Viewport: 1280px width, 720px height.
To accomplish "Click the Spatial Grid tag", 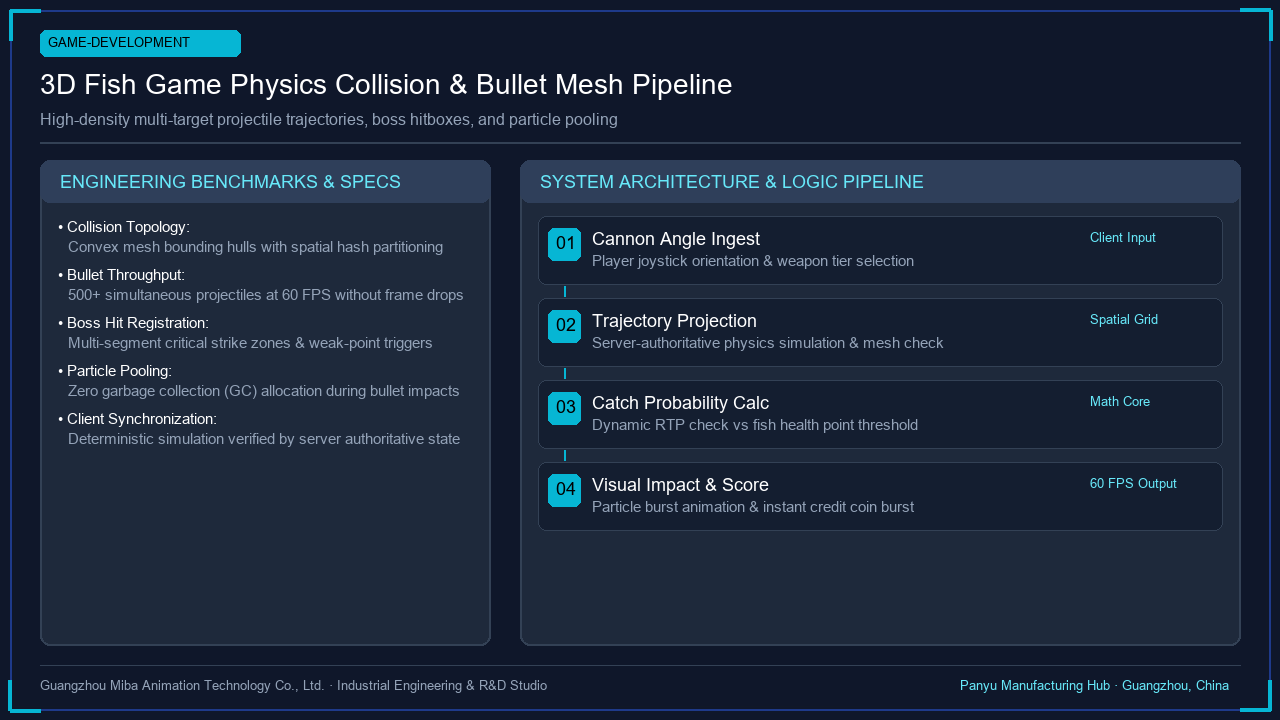I will pyautogui.click(x=1124, y=320).
